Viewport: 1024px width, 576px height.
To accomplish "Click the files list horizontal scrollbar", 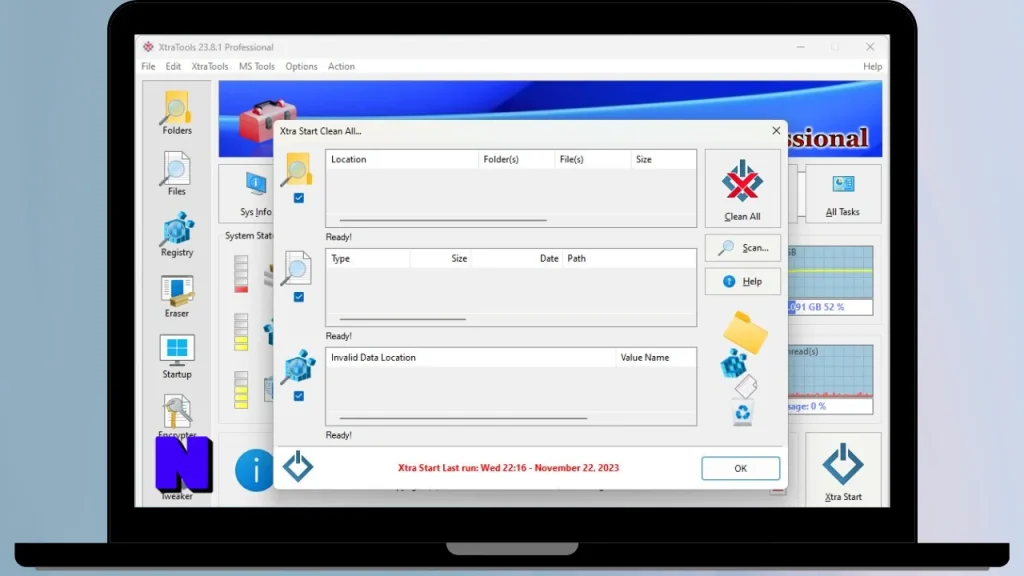I will click(402, 319).
